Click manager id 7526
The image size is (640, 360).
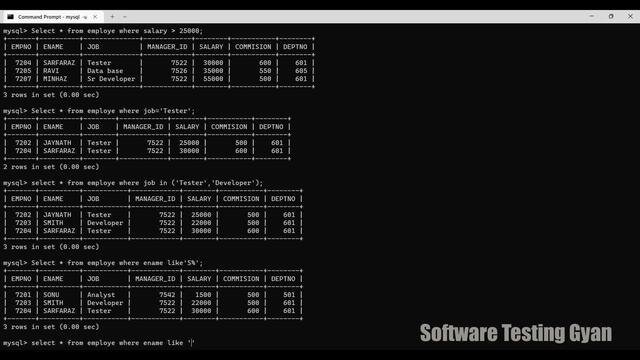point(179,71)
